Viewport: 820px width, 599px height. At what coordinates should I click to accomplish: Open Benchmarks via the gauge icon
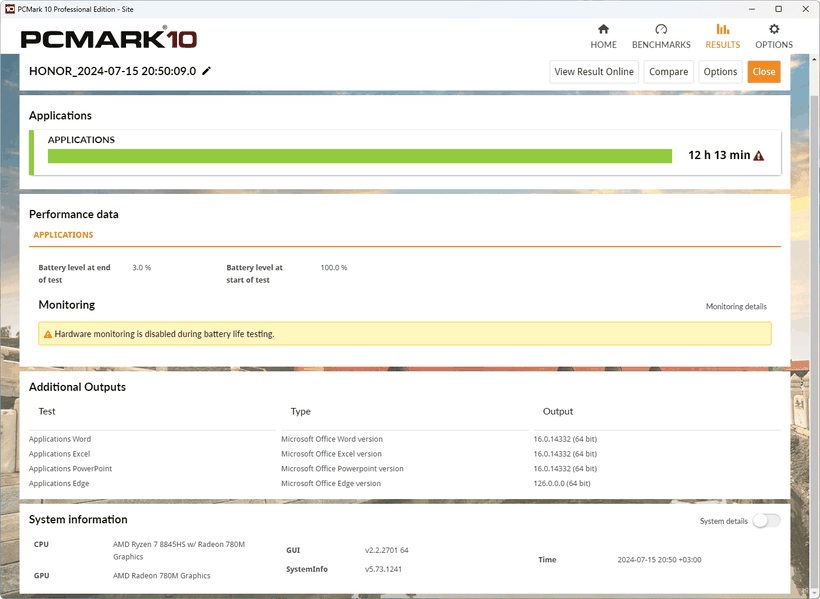point(661,29)
